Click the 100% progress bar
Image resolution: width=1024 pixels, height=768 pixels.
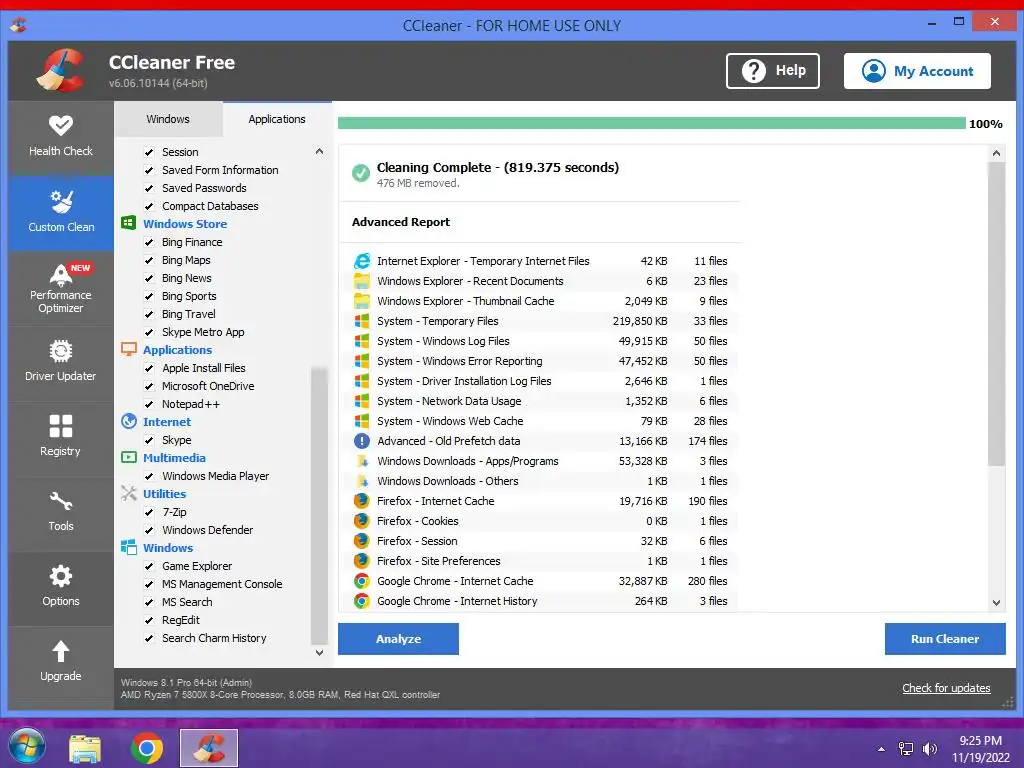651,123
